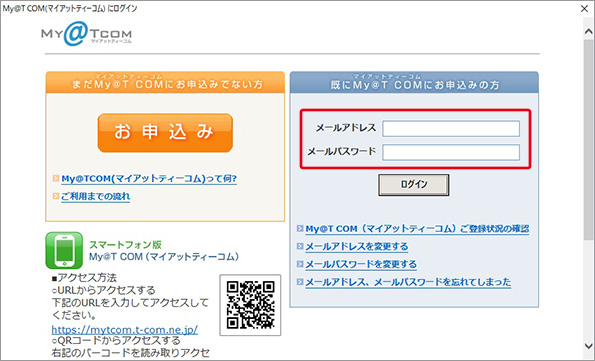Open ご利用までの流れ link

(96, 196)
